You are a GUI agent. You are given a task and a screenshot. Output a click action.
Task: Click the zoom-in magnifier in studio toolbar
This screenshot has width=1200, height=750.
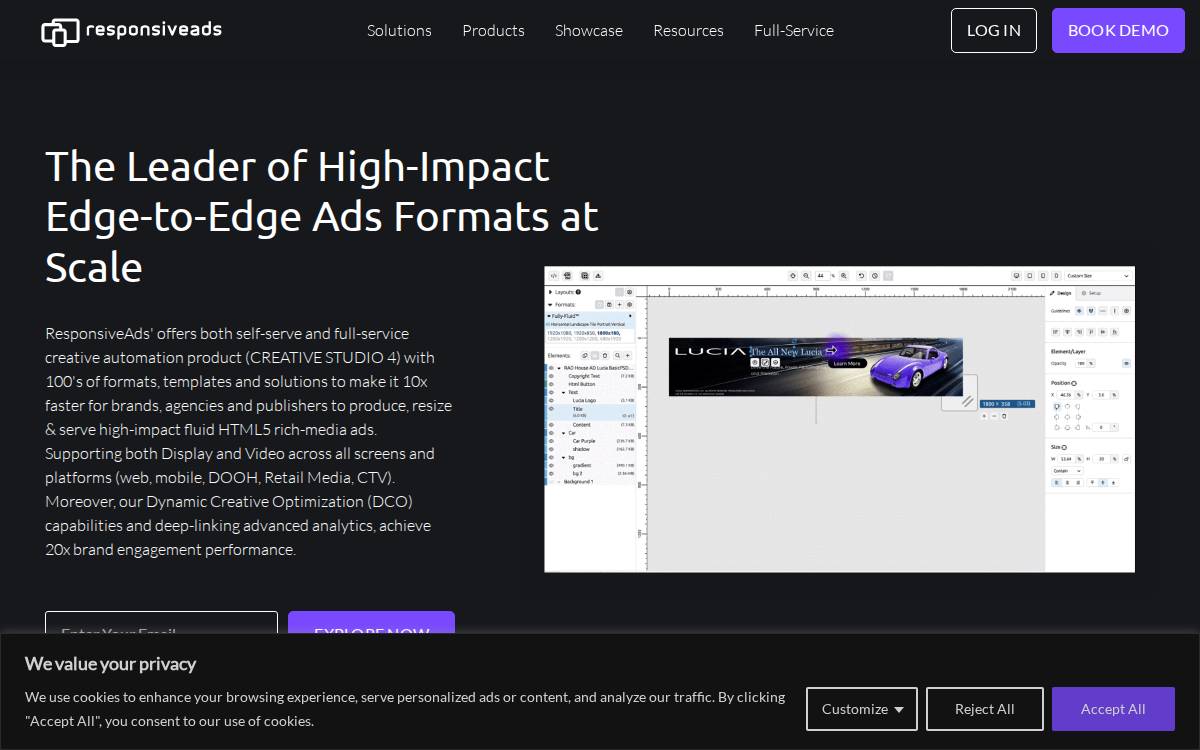[844, 275]
